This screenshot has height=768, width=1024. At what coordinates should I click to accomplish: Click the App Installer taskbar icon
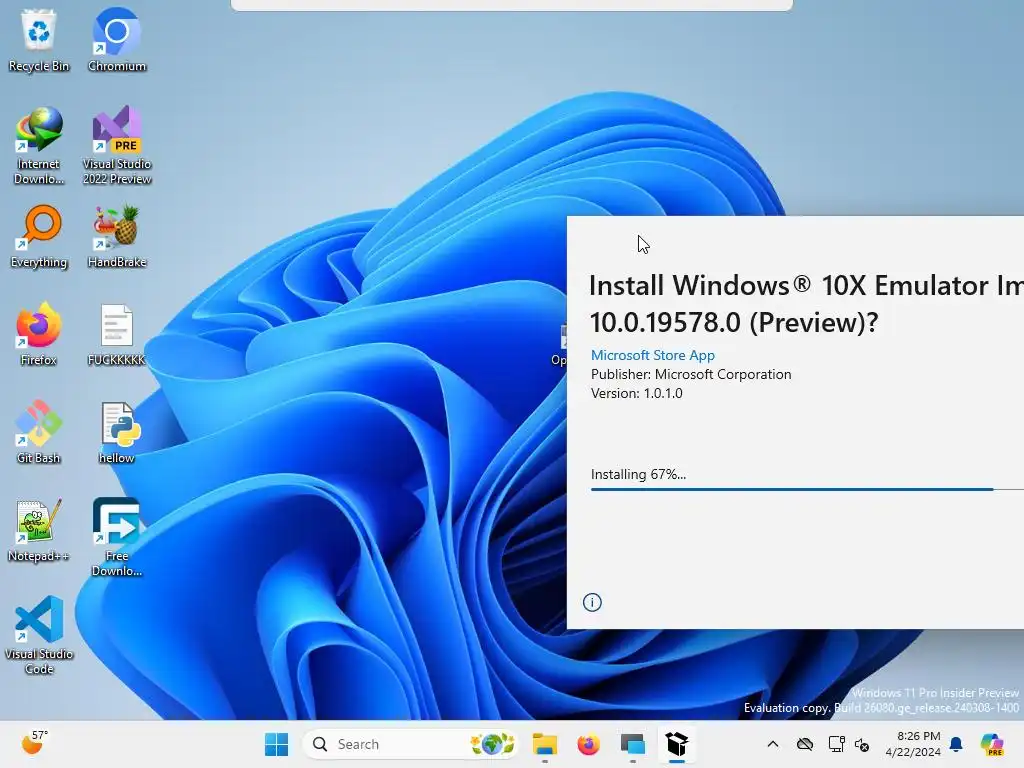[677, 744]
